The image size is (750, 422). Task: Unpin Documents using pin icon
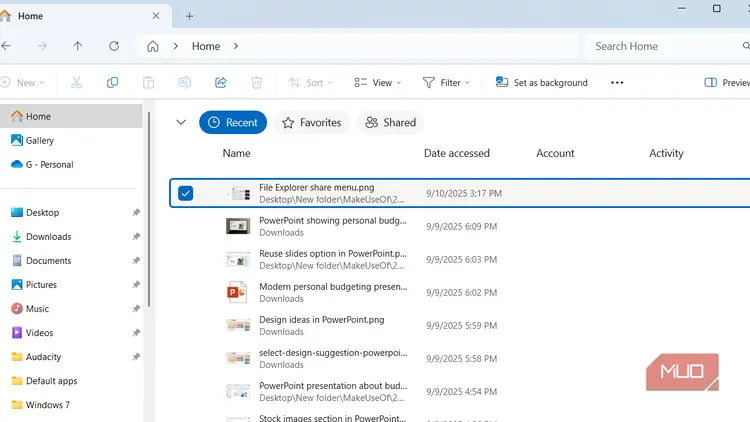click(x=136, y=260)
